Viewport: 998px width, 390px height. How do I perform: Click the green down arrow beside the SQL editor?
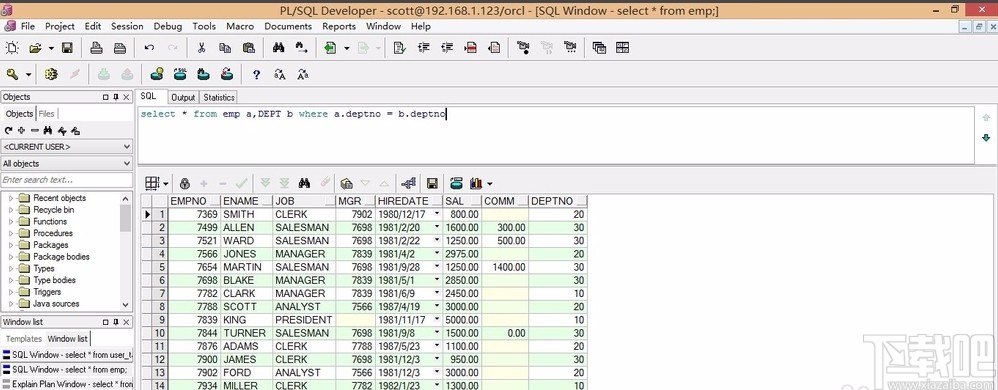(986, 137)
